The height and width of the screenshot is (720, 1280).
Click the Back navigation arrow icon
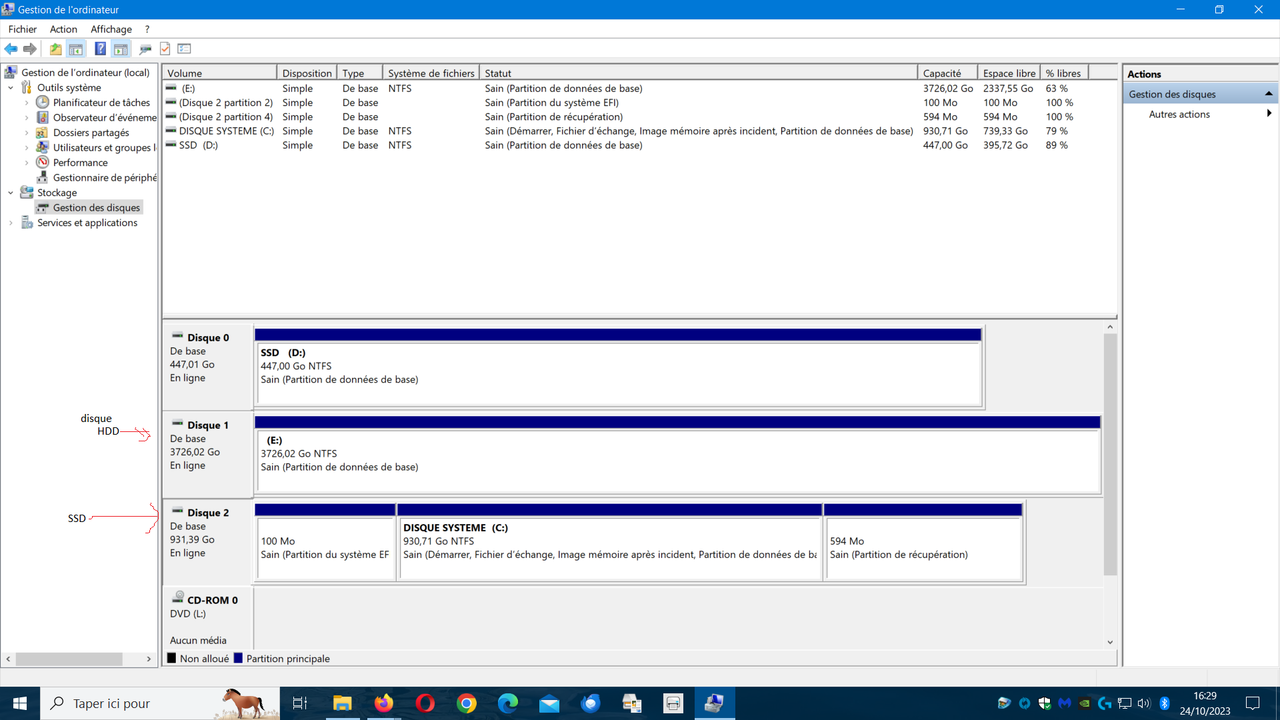tap(10, 48)
